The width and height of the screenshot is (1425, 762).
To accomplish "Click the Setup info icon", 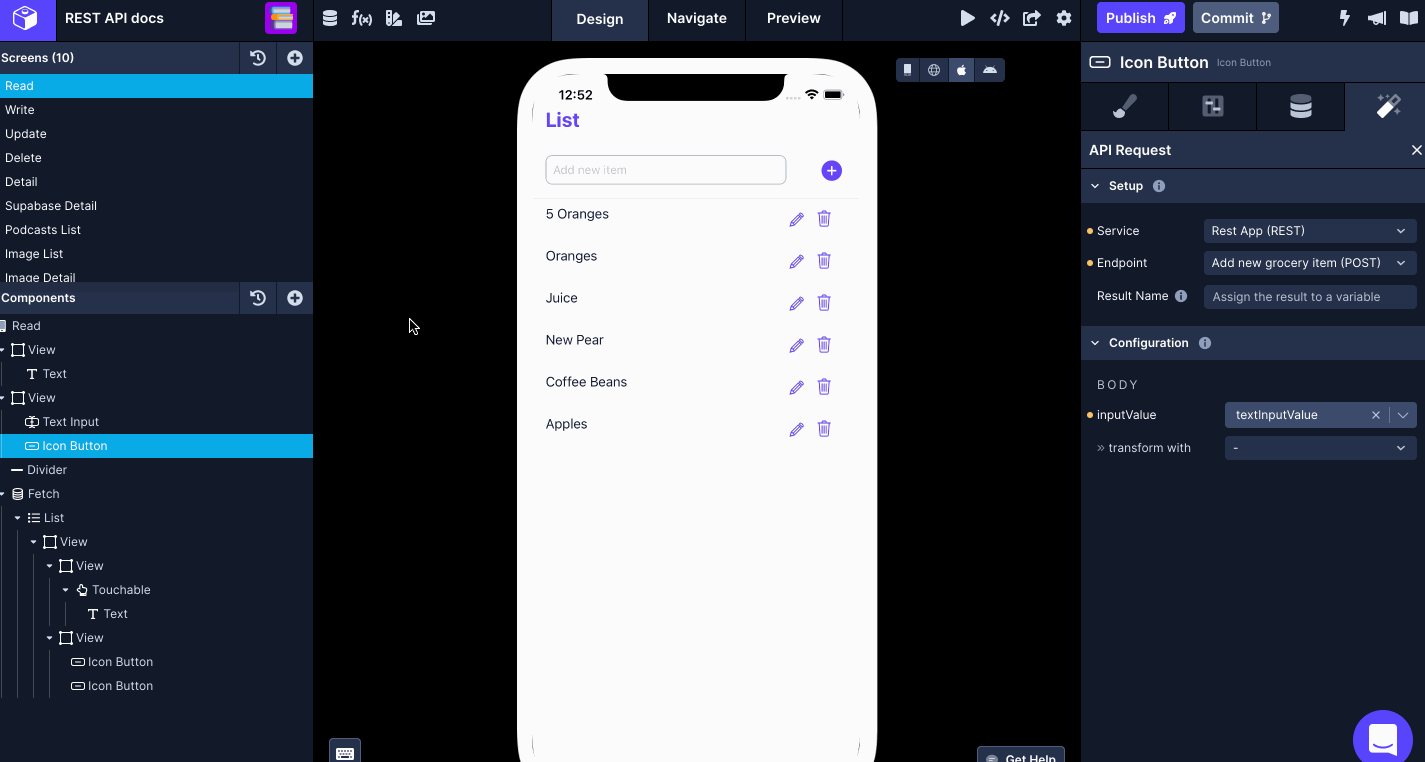I will 1159,186.
